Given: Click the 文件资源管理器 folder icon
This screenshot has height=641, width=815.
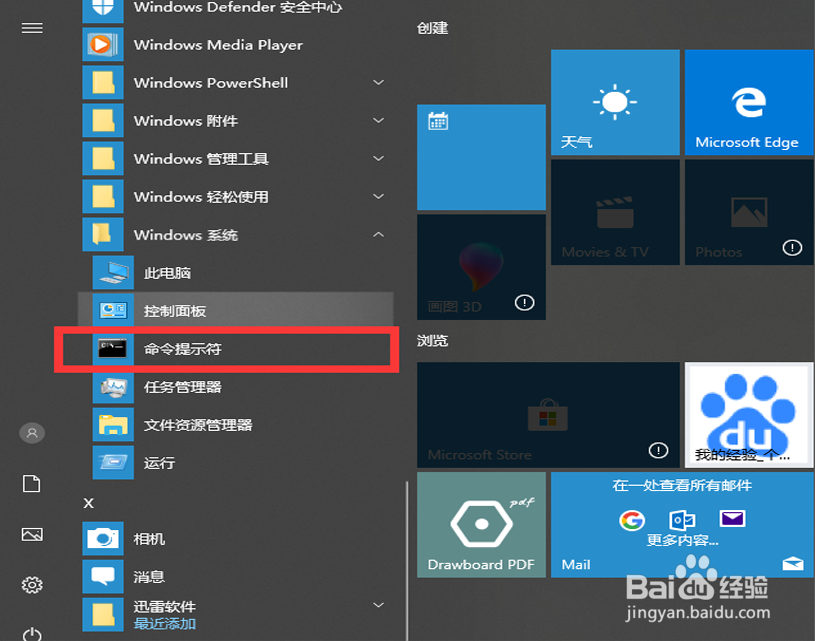Looking at the screenshot, I should pos(113,424).
